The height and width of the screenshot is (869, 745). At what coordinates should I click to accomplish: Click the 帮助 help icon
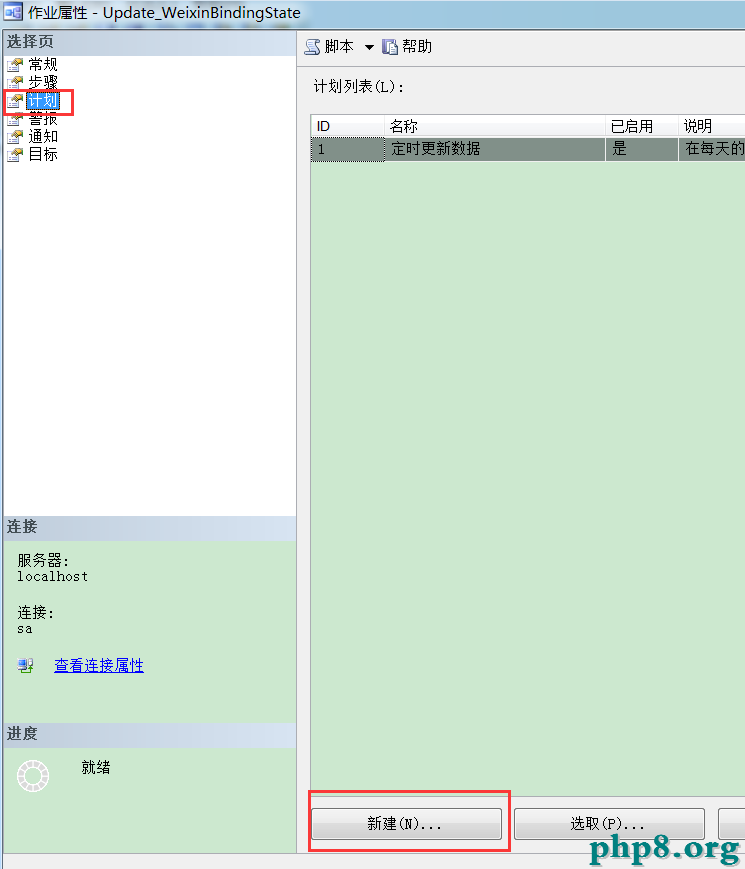[390, 47]
